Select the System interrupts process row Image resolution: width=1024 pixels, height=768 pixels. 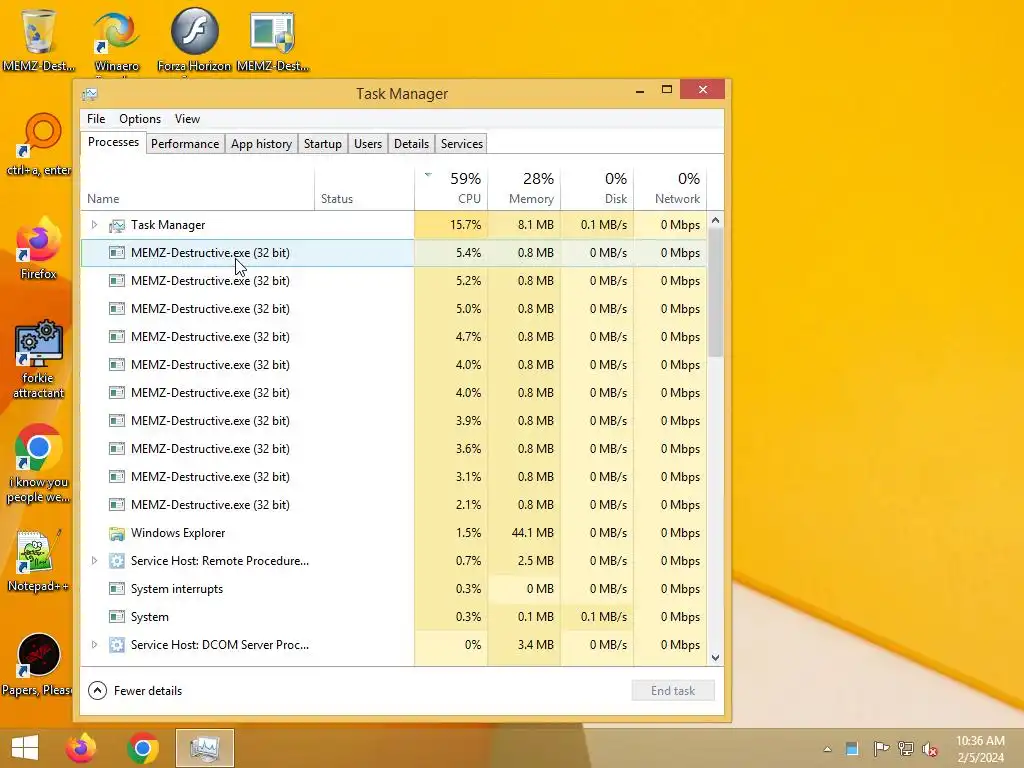click(x=394, y=589)
